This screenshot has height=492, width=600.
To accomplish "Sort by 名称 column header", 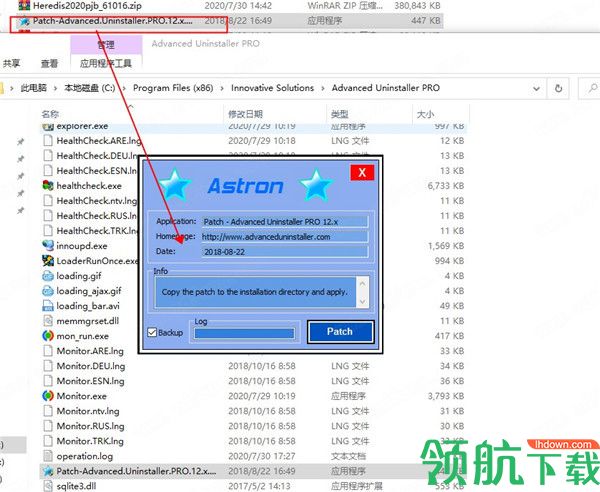I will click(50, 114).
